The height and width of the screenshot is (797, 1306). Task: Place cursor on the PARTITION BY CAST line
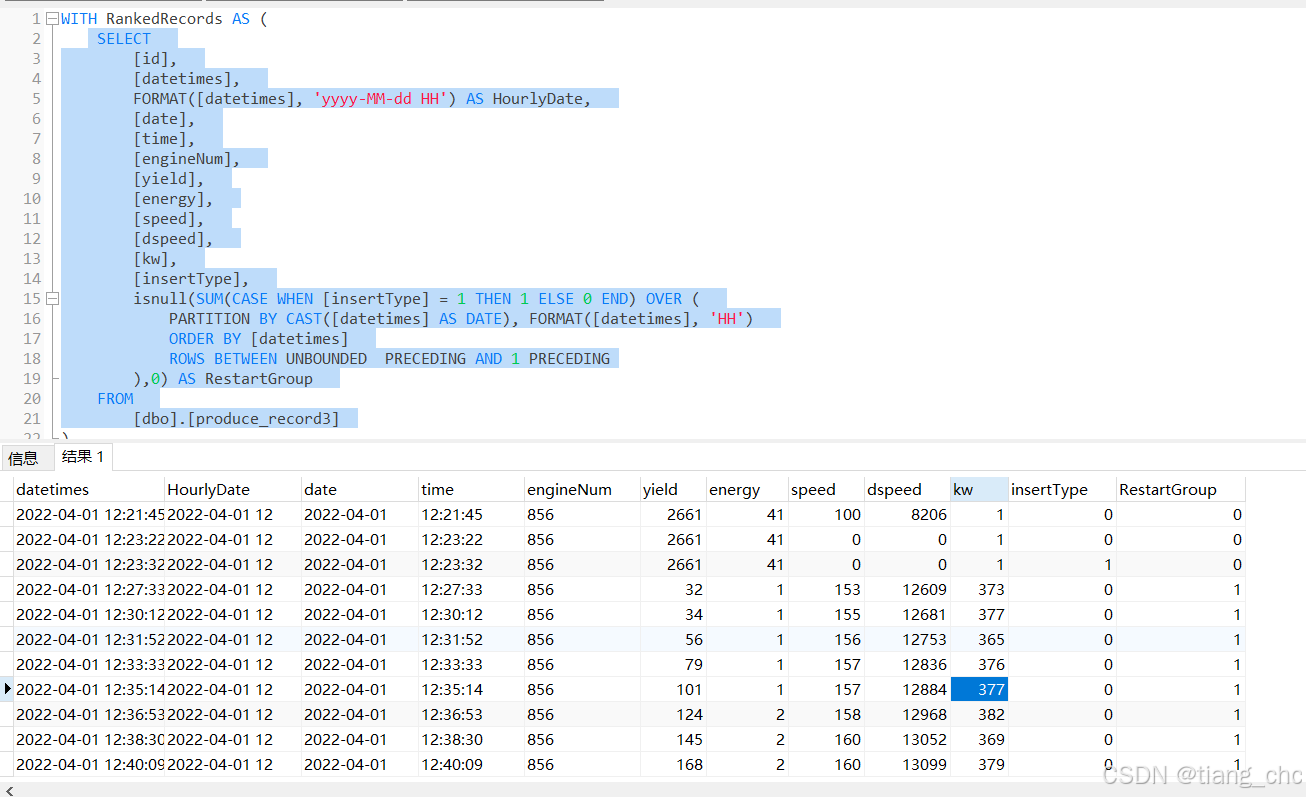tap(461, 319)
